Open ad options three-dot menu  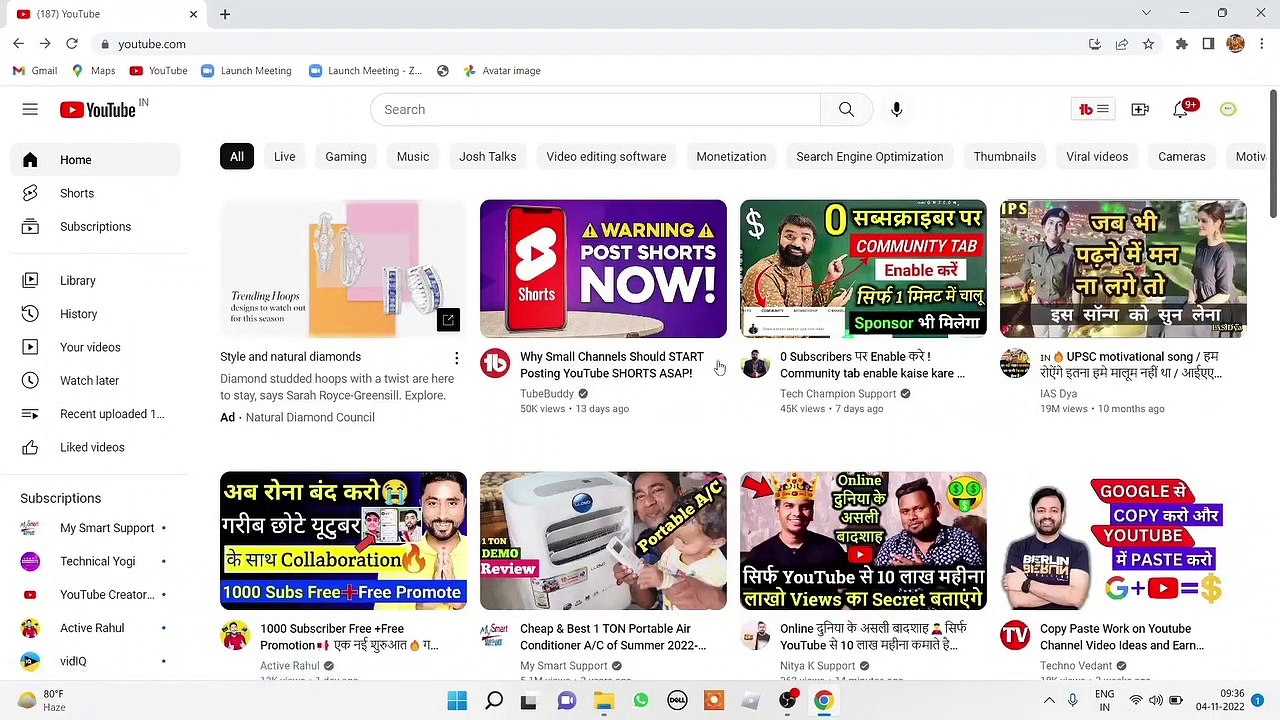pos(456,358)
